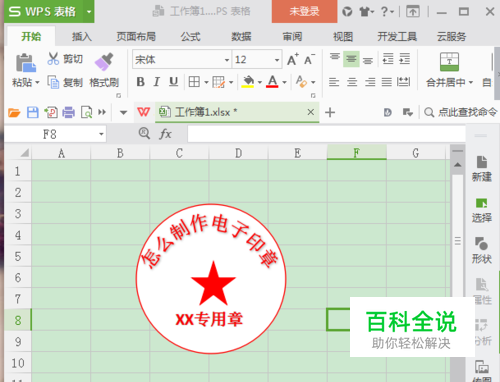This screenshot has height=382, width=500.
Task: Click the Cut scissors icon
Action: pos(53,59)
